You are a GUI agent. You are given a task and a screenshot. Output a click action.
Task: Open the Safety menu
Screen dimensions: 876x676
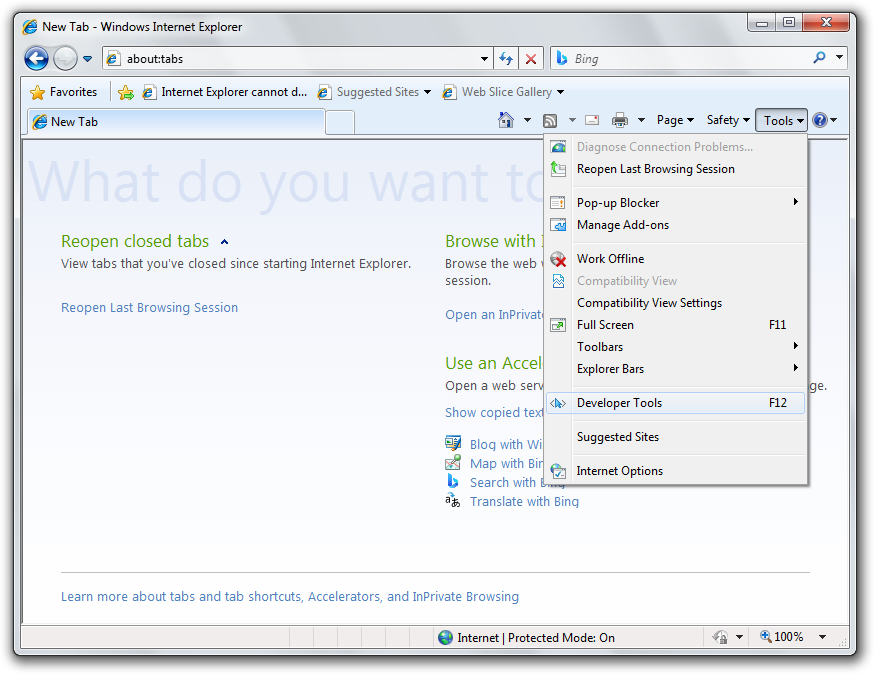[727, 120]
